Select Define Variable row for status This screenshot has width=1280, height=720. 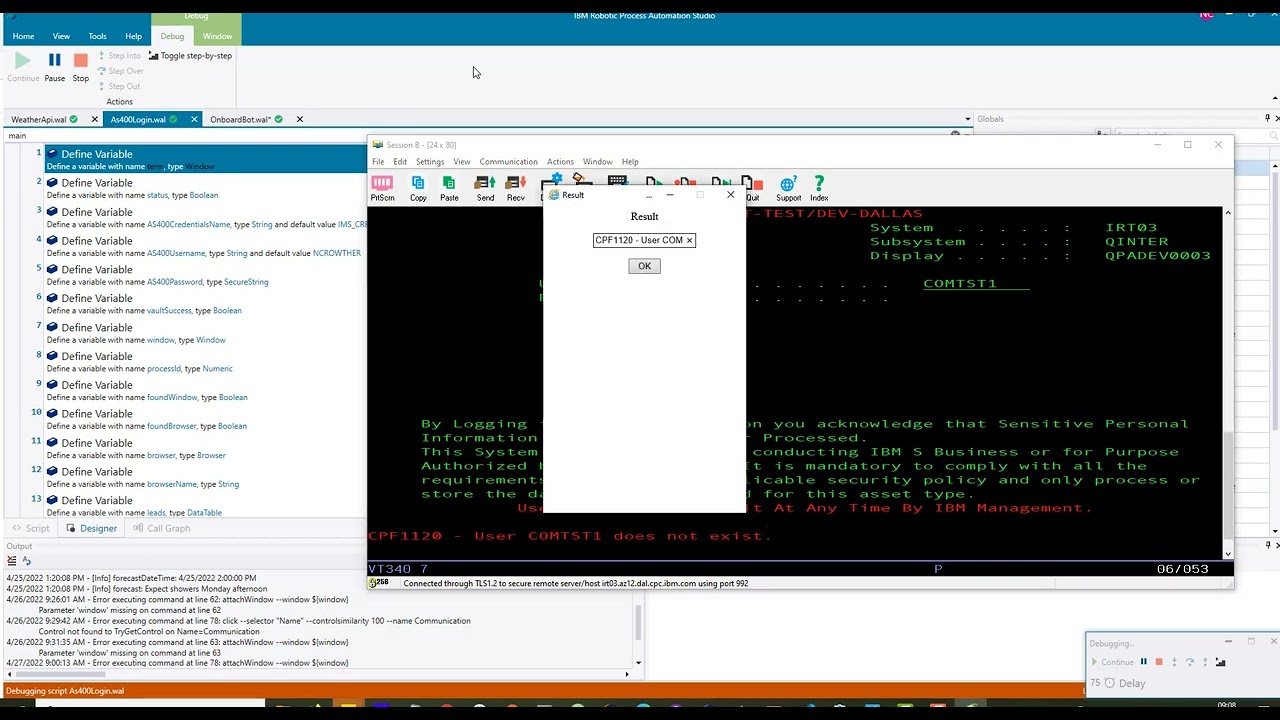pos(205,188)
